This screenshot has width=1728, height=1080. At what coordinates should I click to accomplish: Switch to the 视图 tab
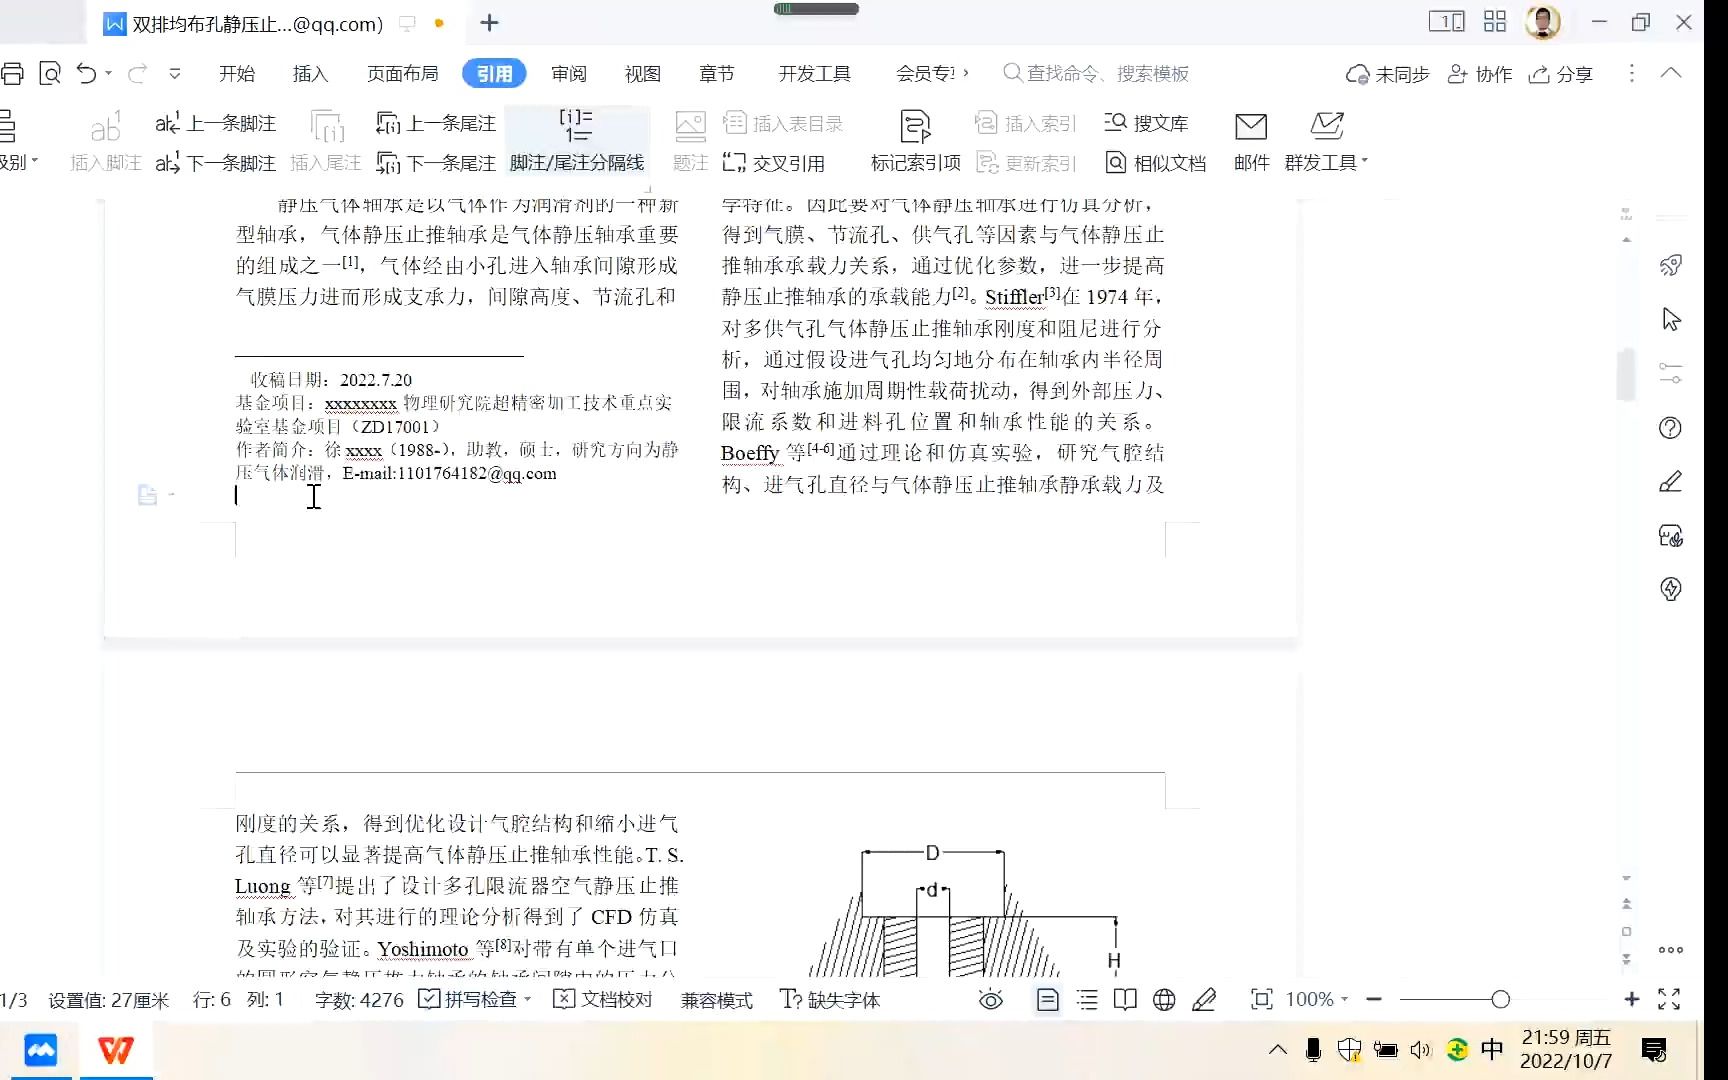(642, 74)
